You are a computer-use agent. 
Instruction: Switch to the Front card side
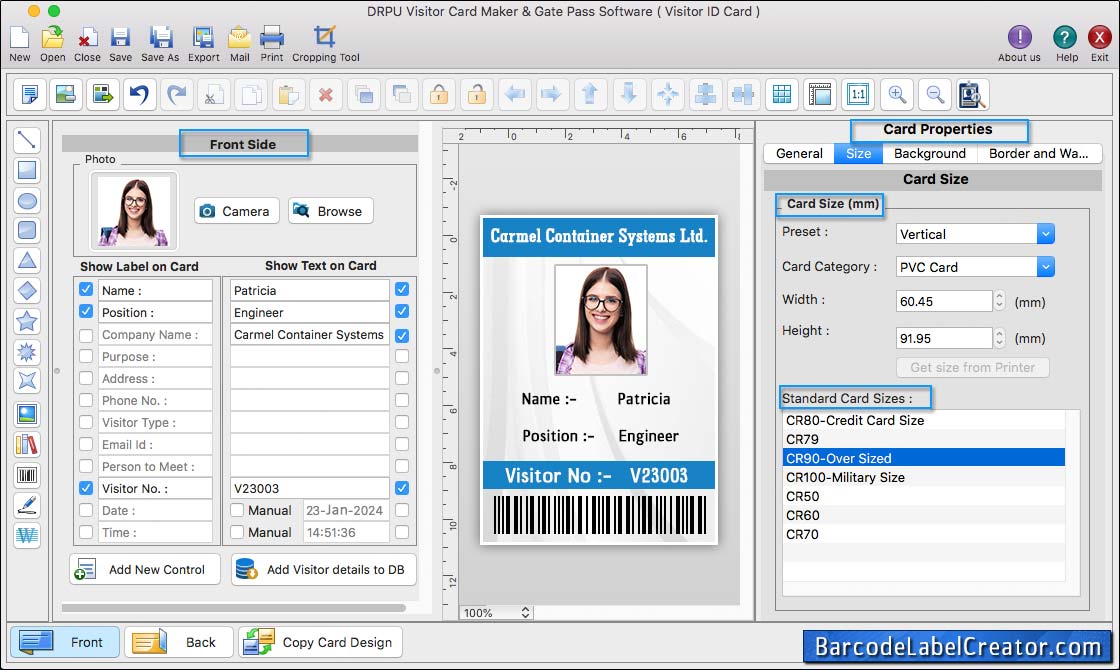[x=64, y=641]
